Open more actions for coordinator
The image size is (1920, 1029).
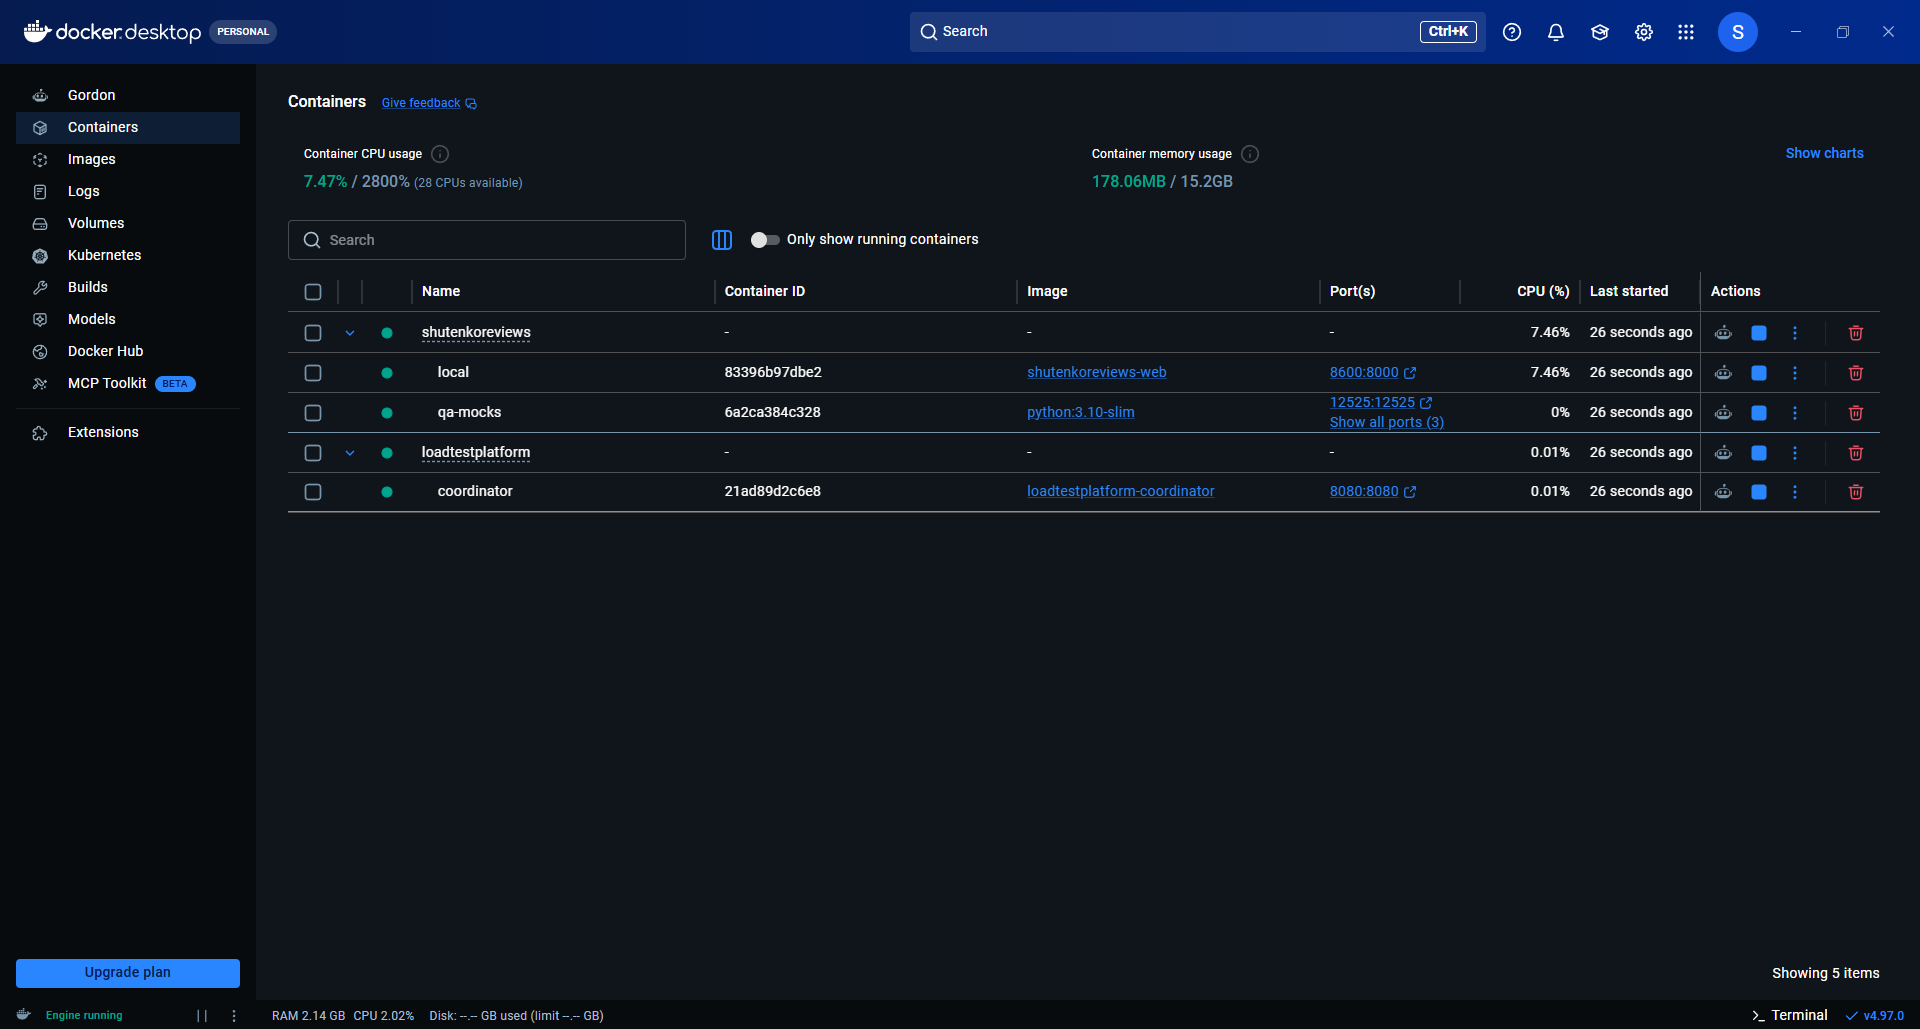(x=1795, y=492)
